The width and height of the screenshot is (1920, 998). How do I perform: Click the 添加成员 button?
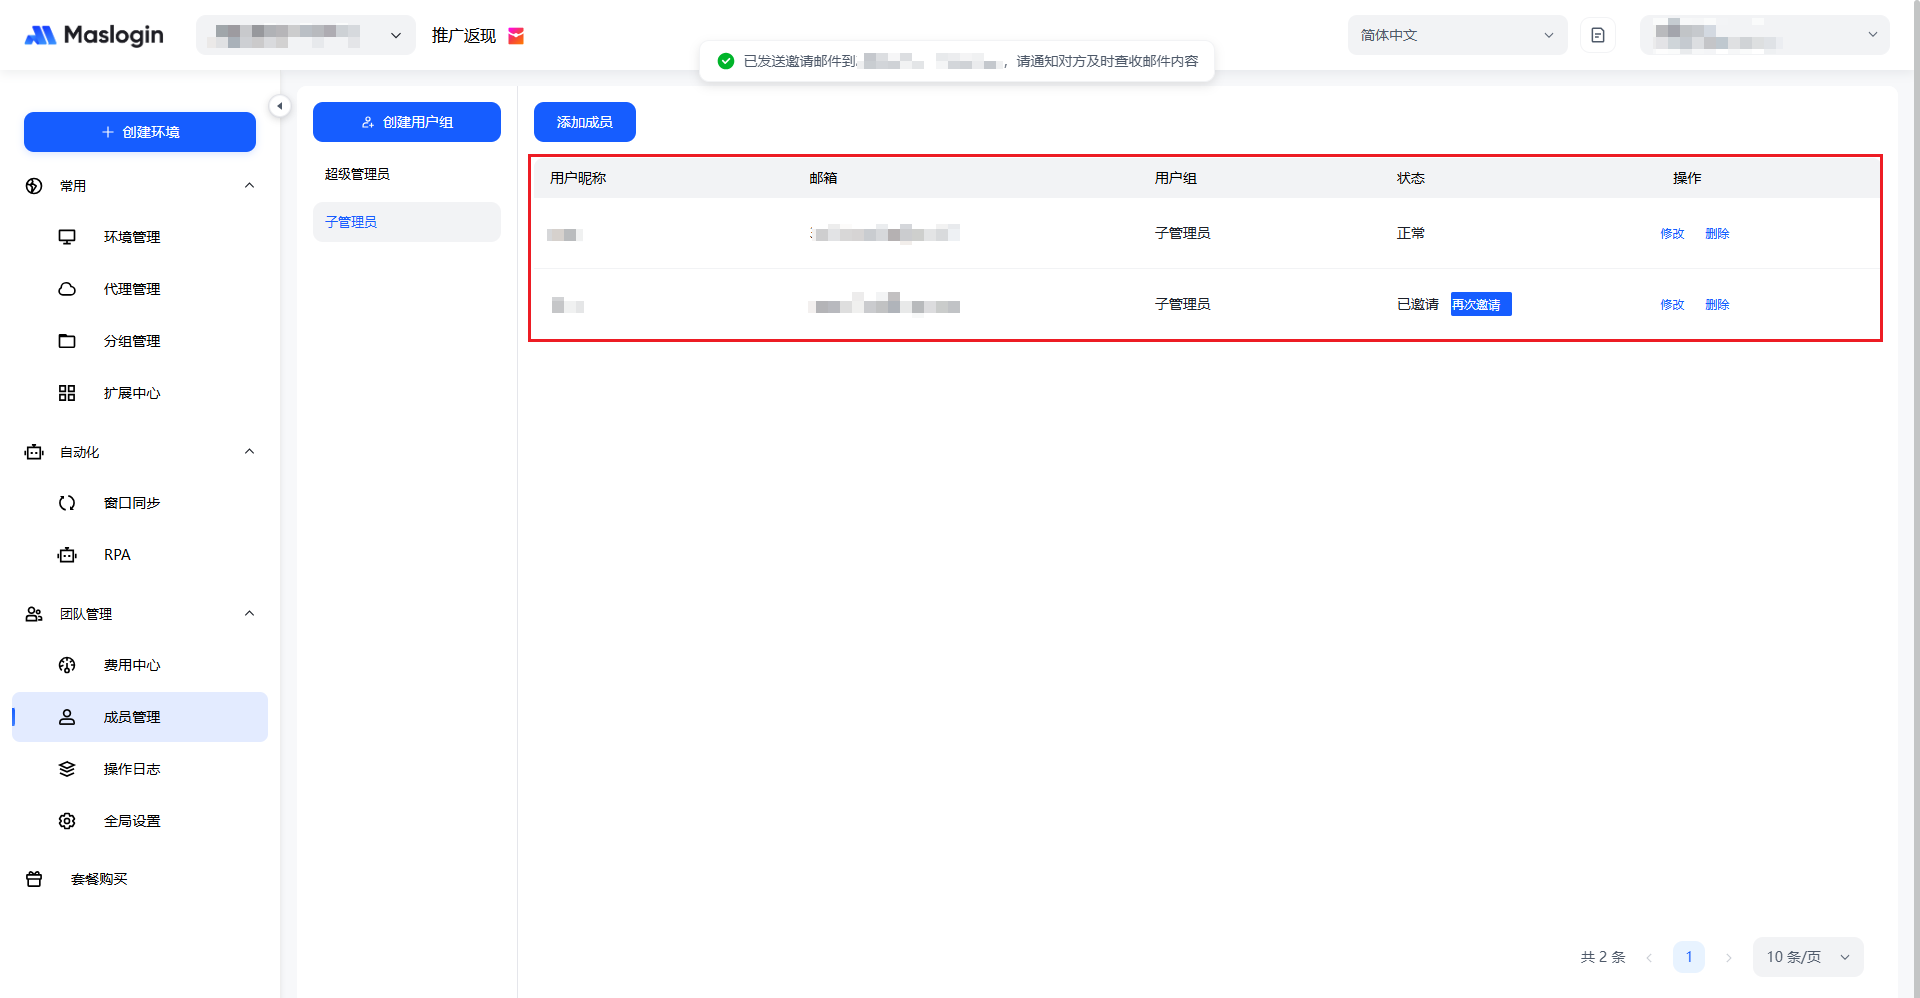584,122
